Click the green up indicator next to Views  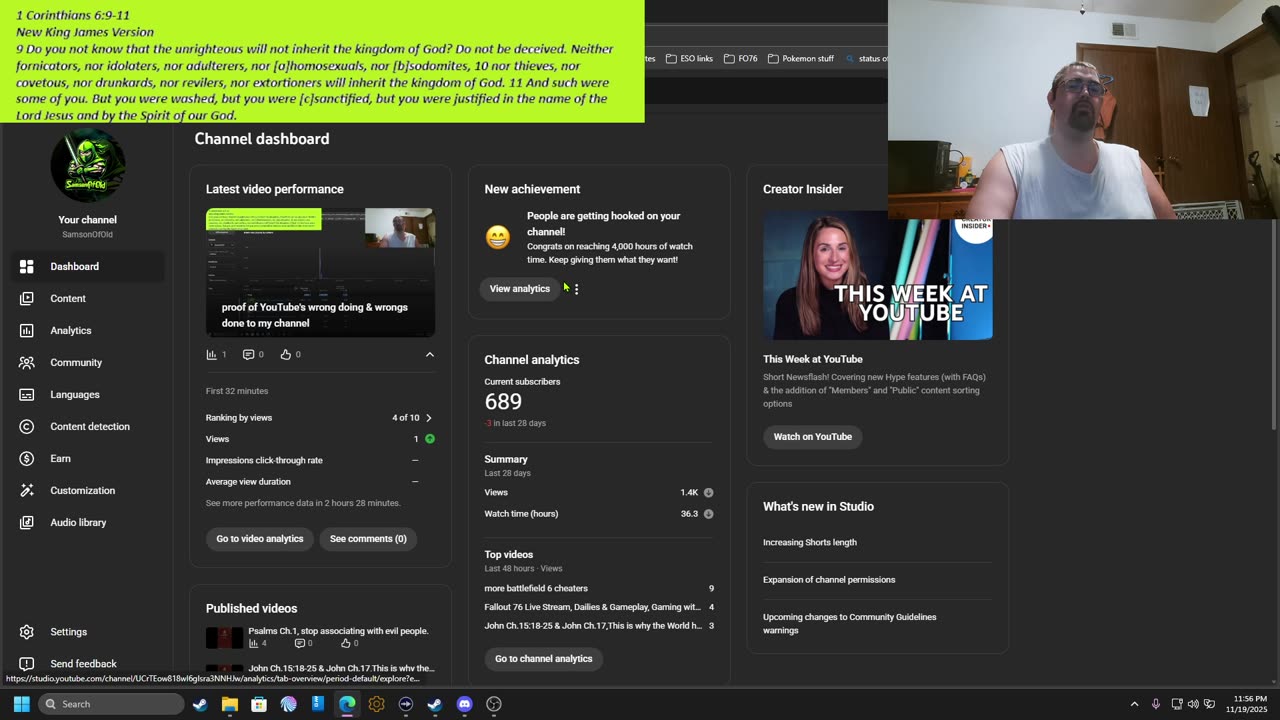pyautogui.click(x=430, y=439)
